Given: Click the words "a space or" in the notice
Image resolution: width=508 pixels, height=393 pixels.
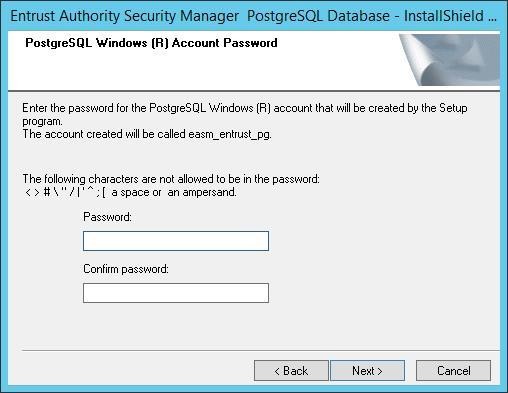Looking at the screenshot, I should point(136,192).
